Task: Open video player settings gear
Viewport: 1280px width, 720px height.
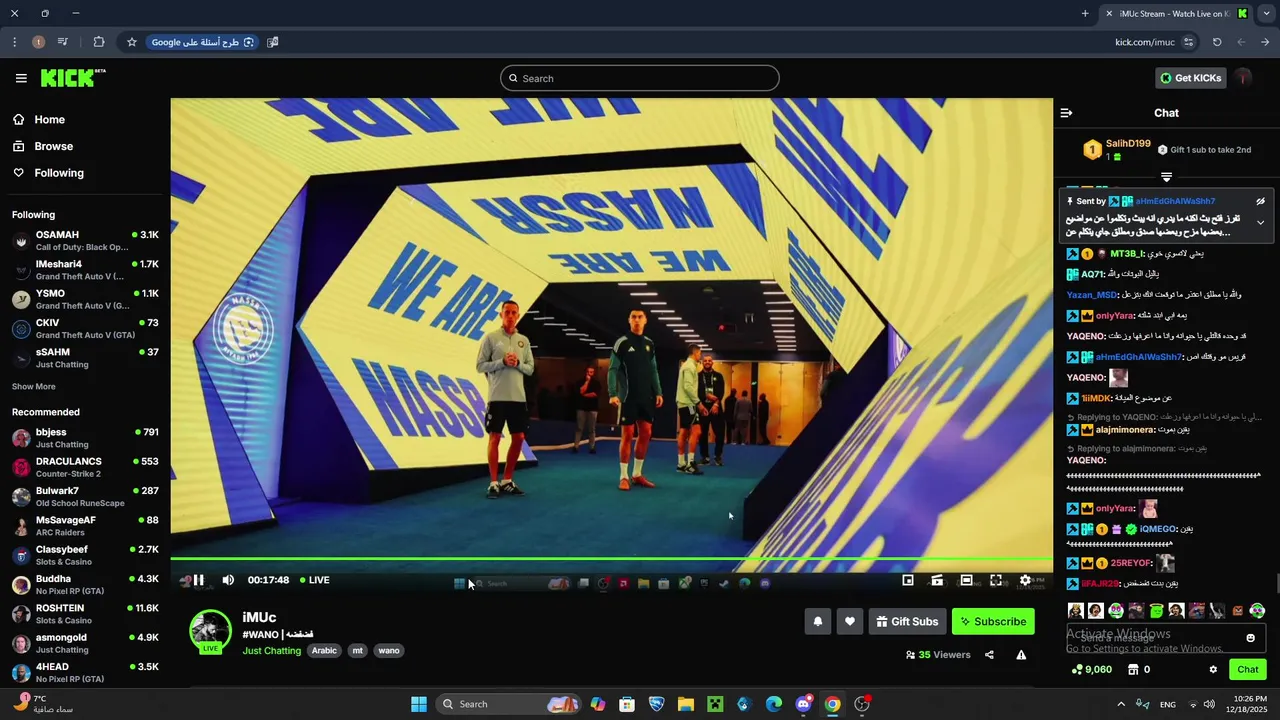Action: click(1025, 580)
